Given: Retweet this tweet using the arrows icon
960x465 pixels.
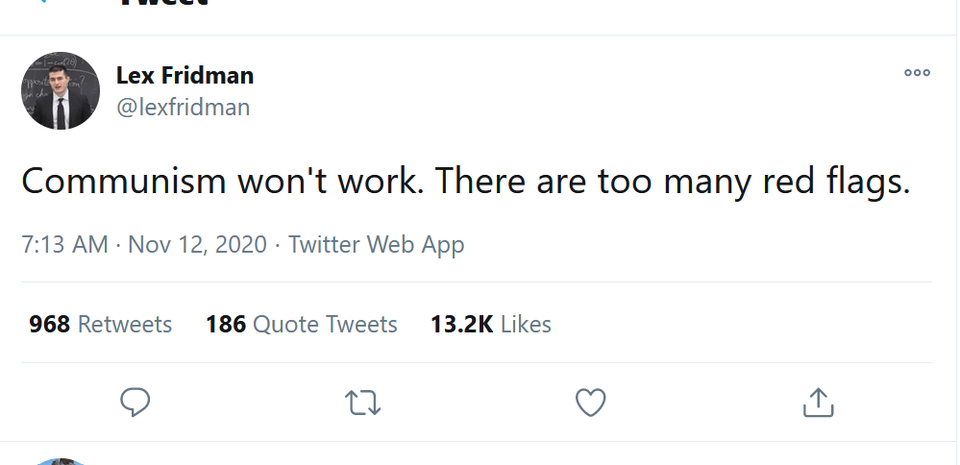Looking at the screenshot, I should pyautogui.click(x=362, y=402).
